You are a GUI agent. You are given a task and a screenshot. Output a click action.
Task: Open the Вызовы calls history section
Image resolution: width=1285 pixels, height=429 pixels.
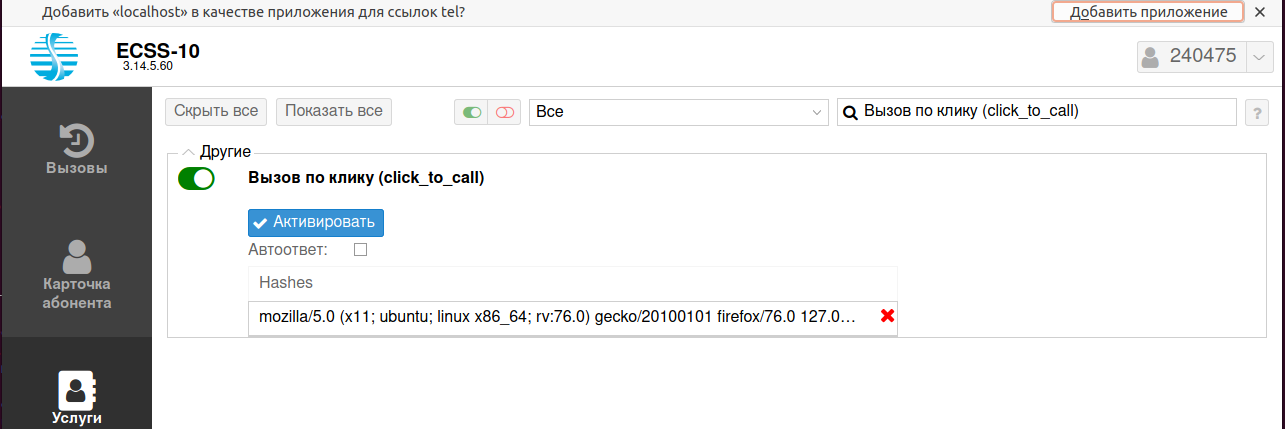tap(77, 149)
